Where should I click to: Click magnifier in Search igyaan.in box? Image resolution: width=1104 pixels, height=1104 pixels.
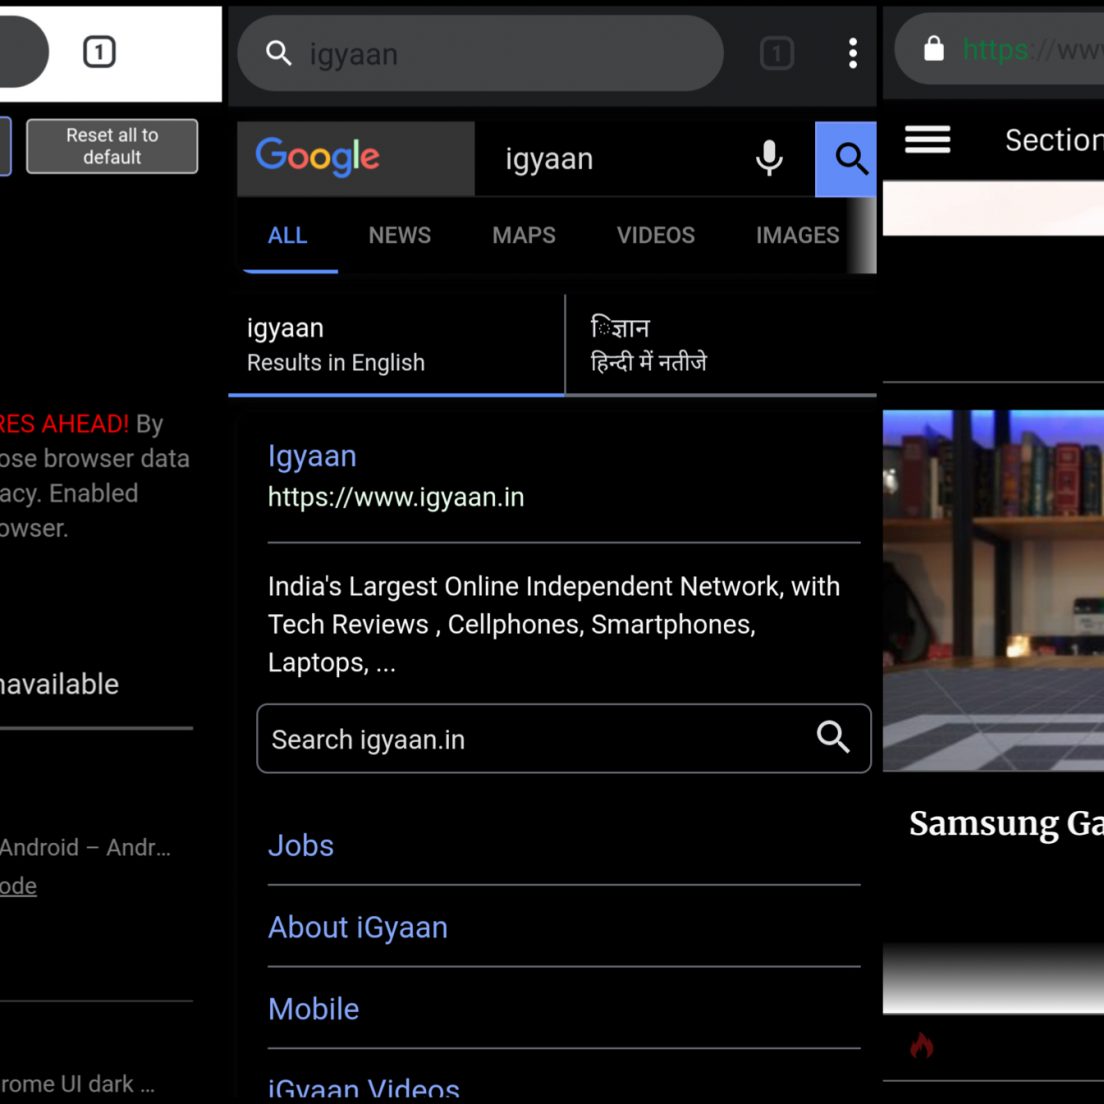(832, 738)
